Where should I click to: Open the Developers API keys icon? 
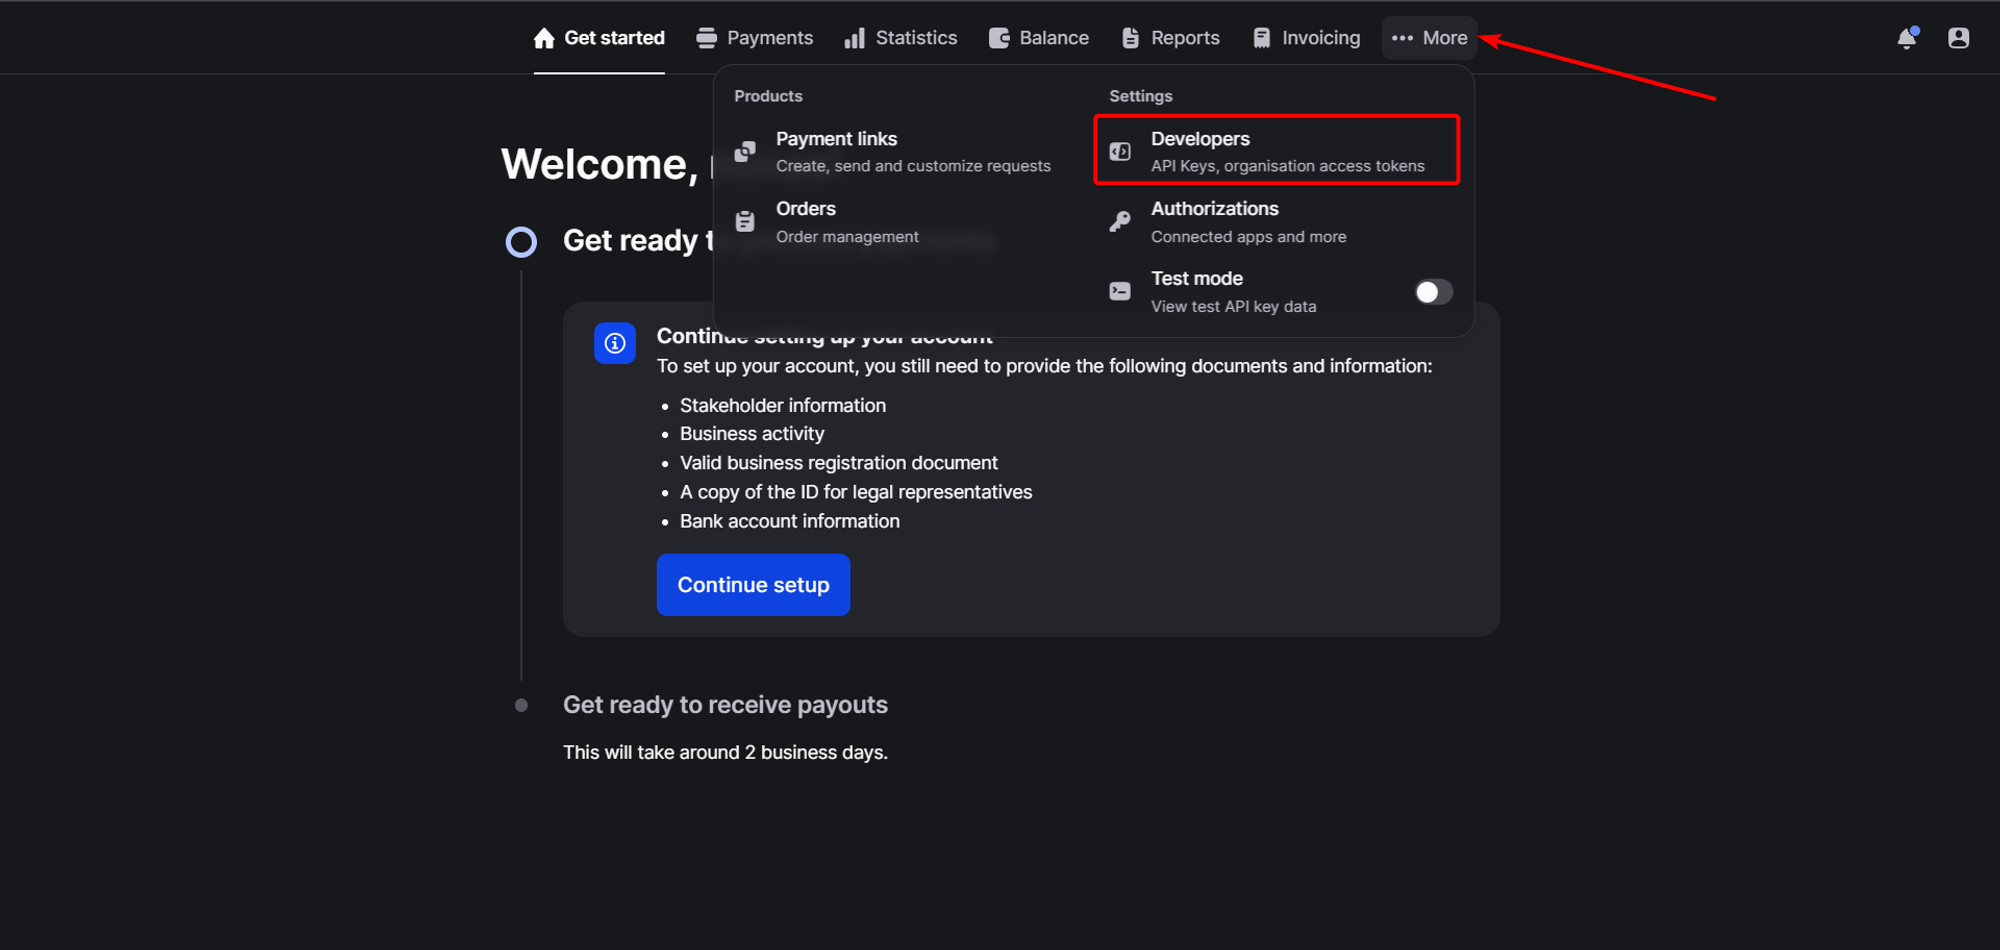pos(1119,150)
